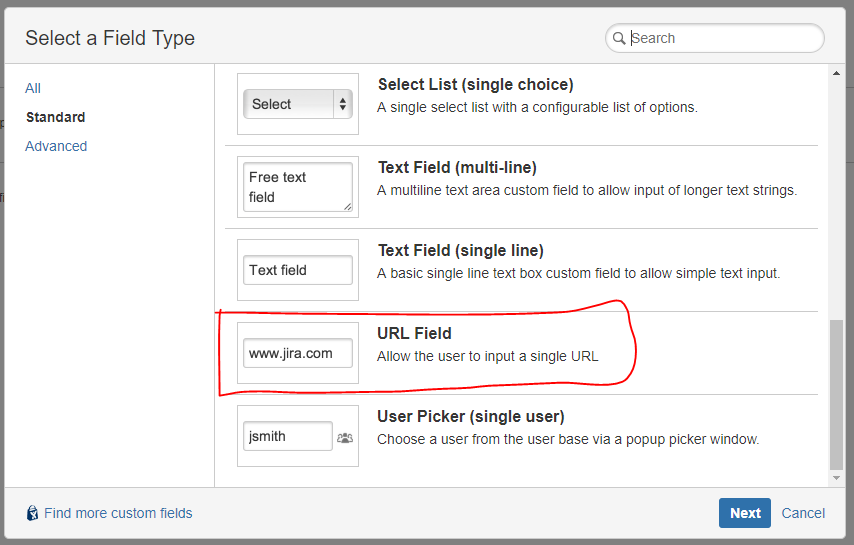
Task: Select the URL Field type
Action: coord(521,353)
